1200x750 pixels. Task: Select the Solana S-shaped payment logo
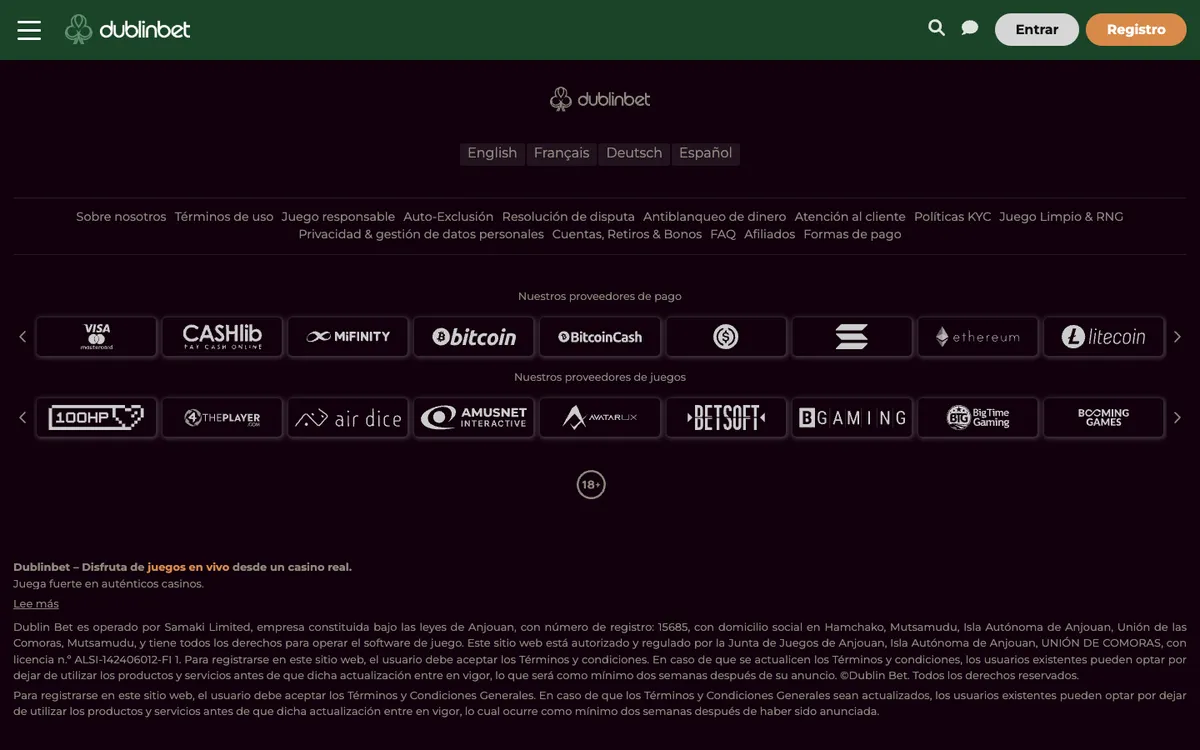[x=852, y=337]
